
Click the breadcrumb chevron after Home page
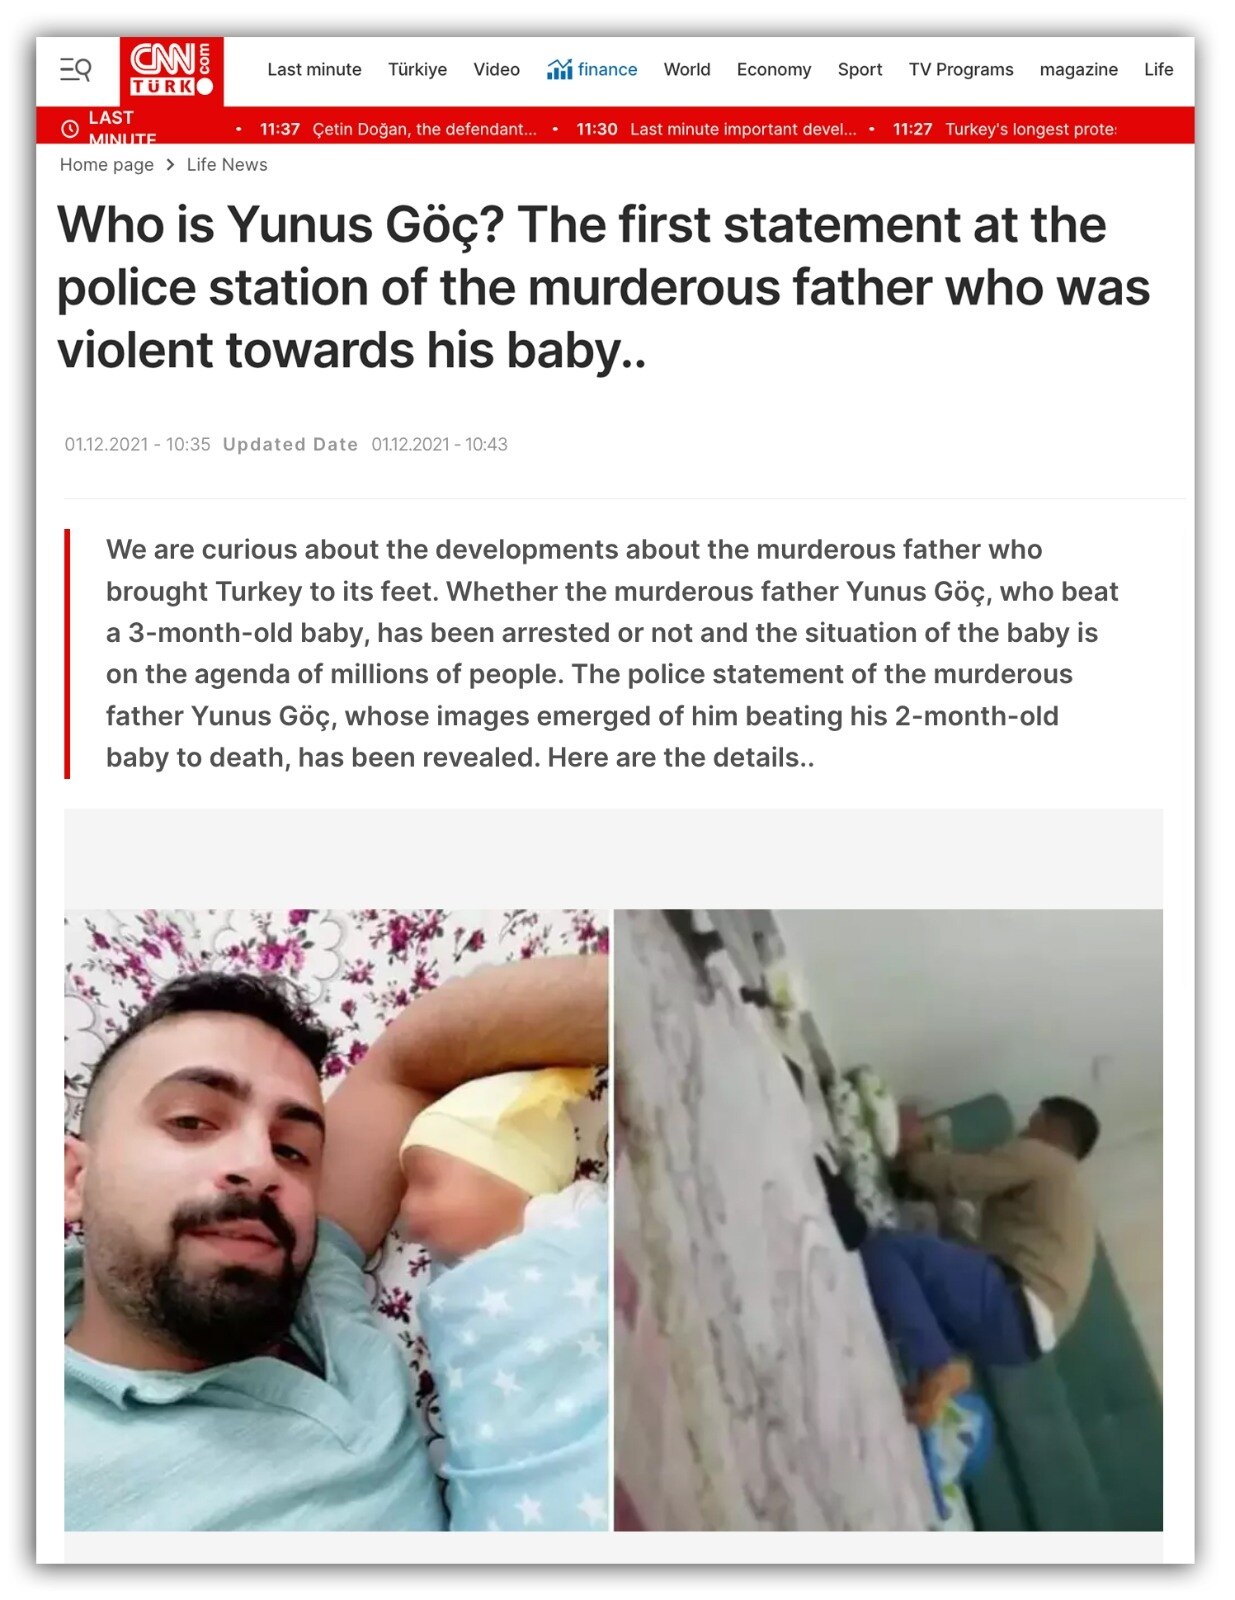point(171,165)
